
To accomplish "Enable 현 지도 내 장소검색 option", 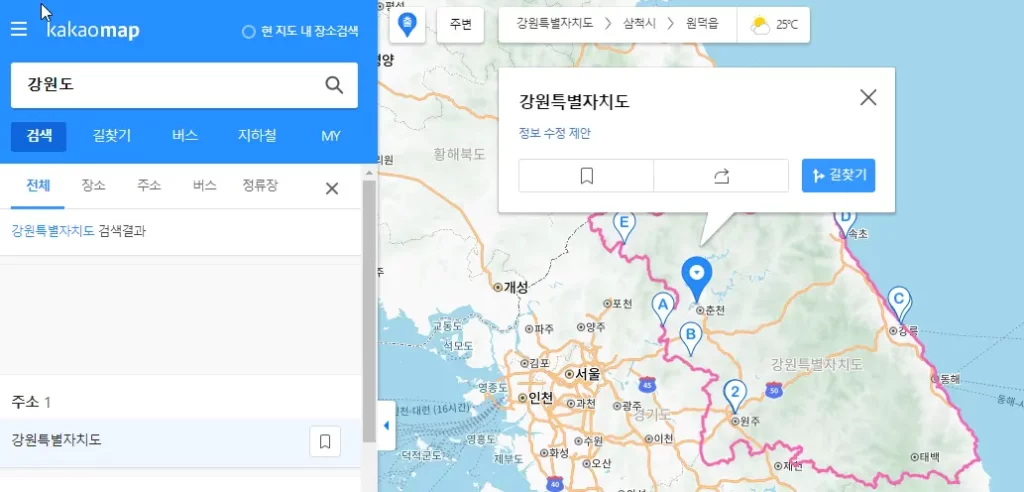I will click(249, 32).
